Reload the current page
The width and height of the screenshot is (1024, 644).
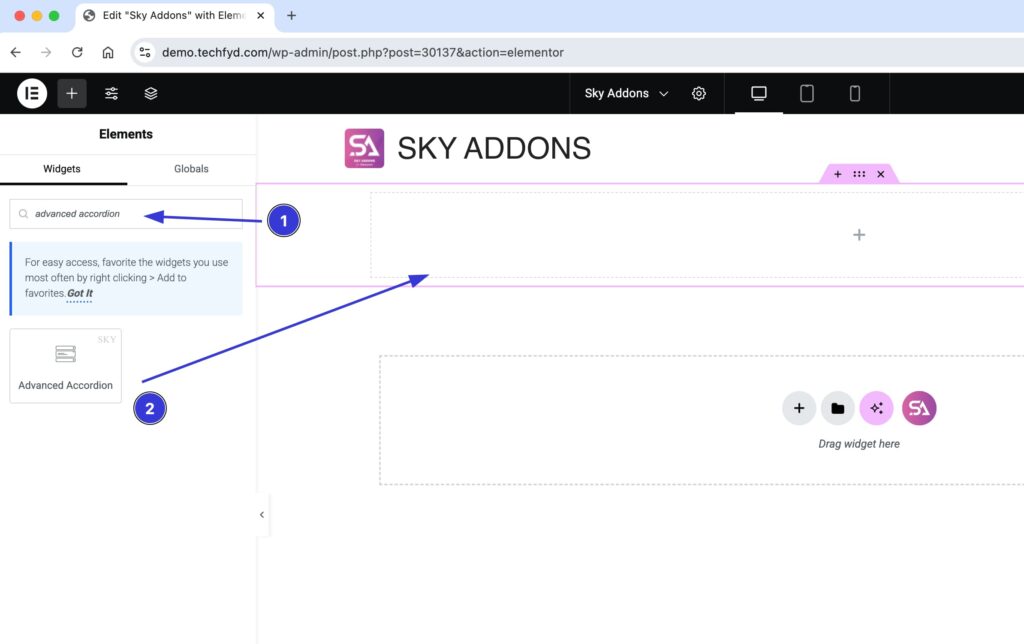coord(77,52)
